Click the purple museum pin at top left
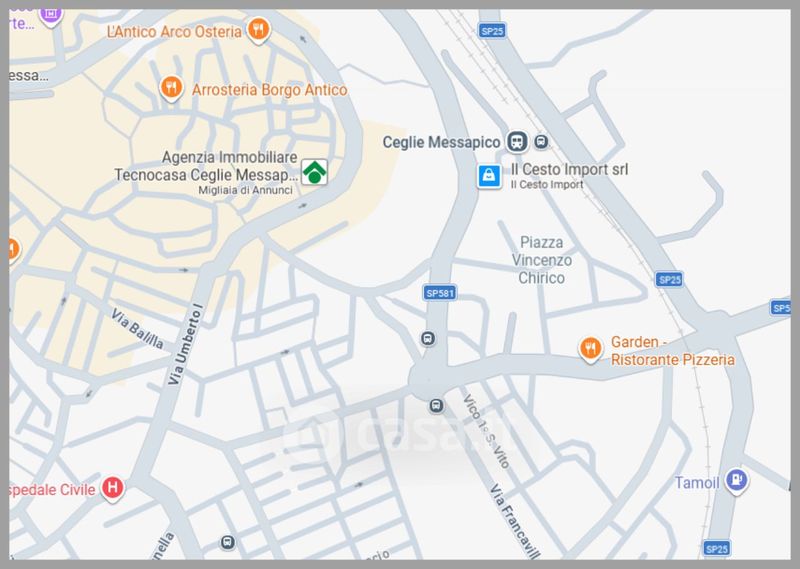This screenshot has width=800, height=569. (51, 16)
